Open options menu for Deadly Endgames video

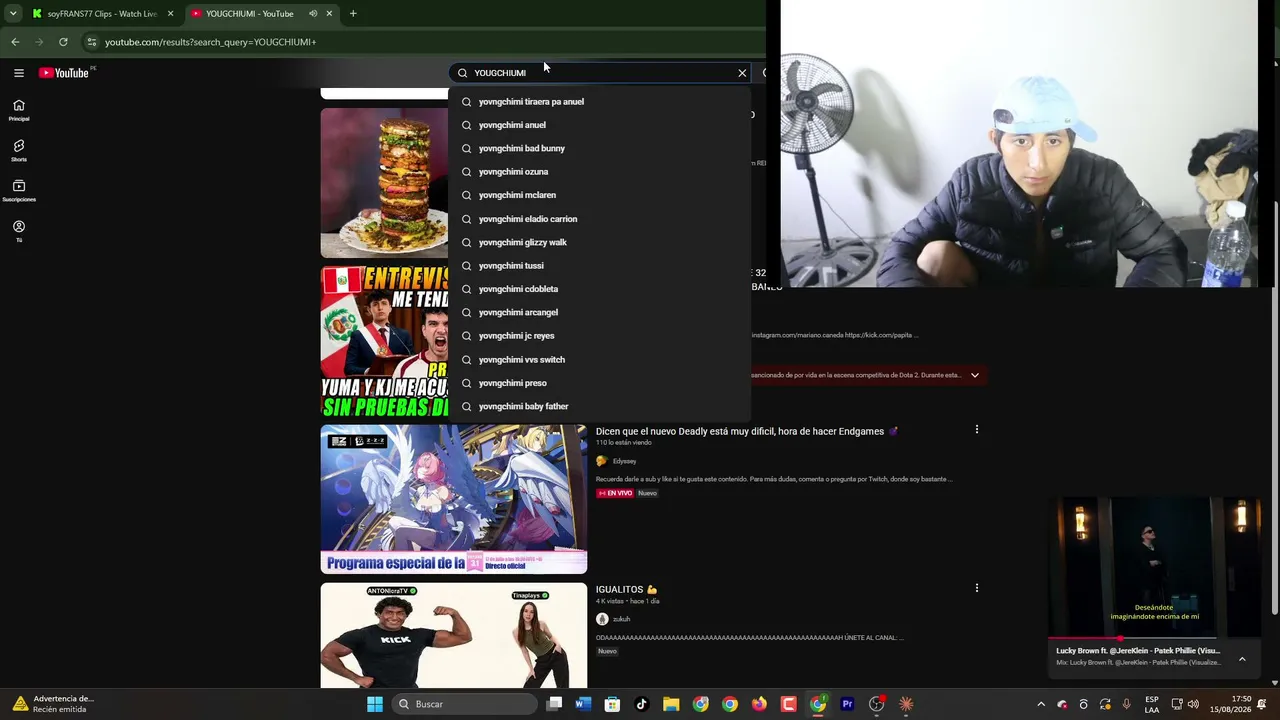pyautogui.click(x=977, y=430)
